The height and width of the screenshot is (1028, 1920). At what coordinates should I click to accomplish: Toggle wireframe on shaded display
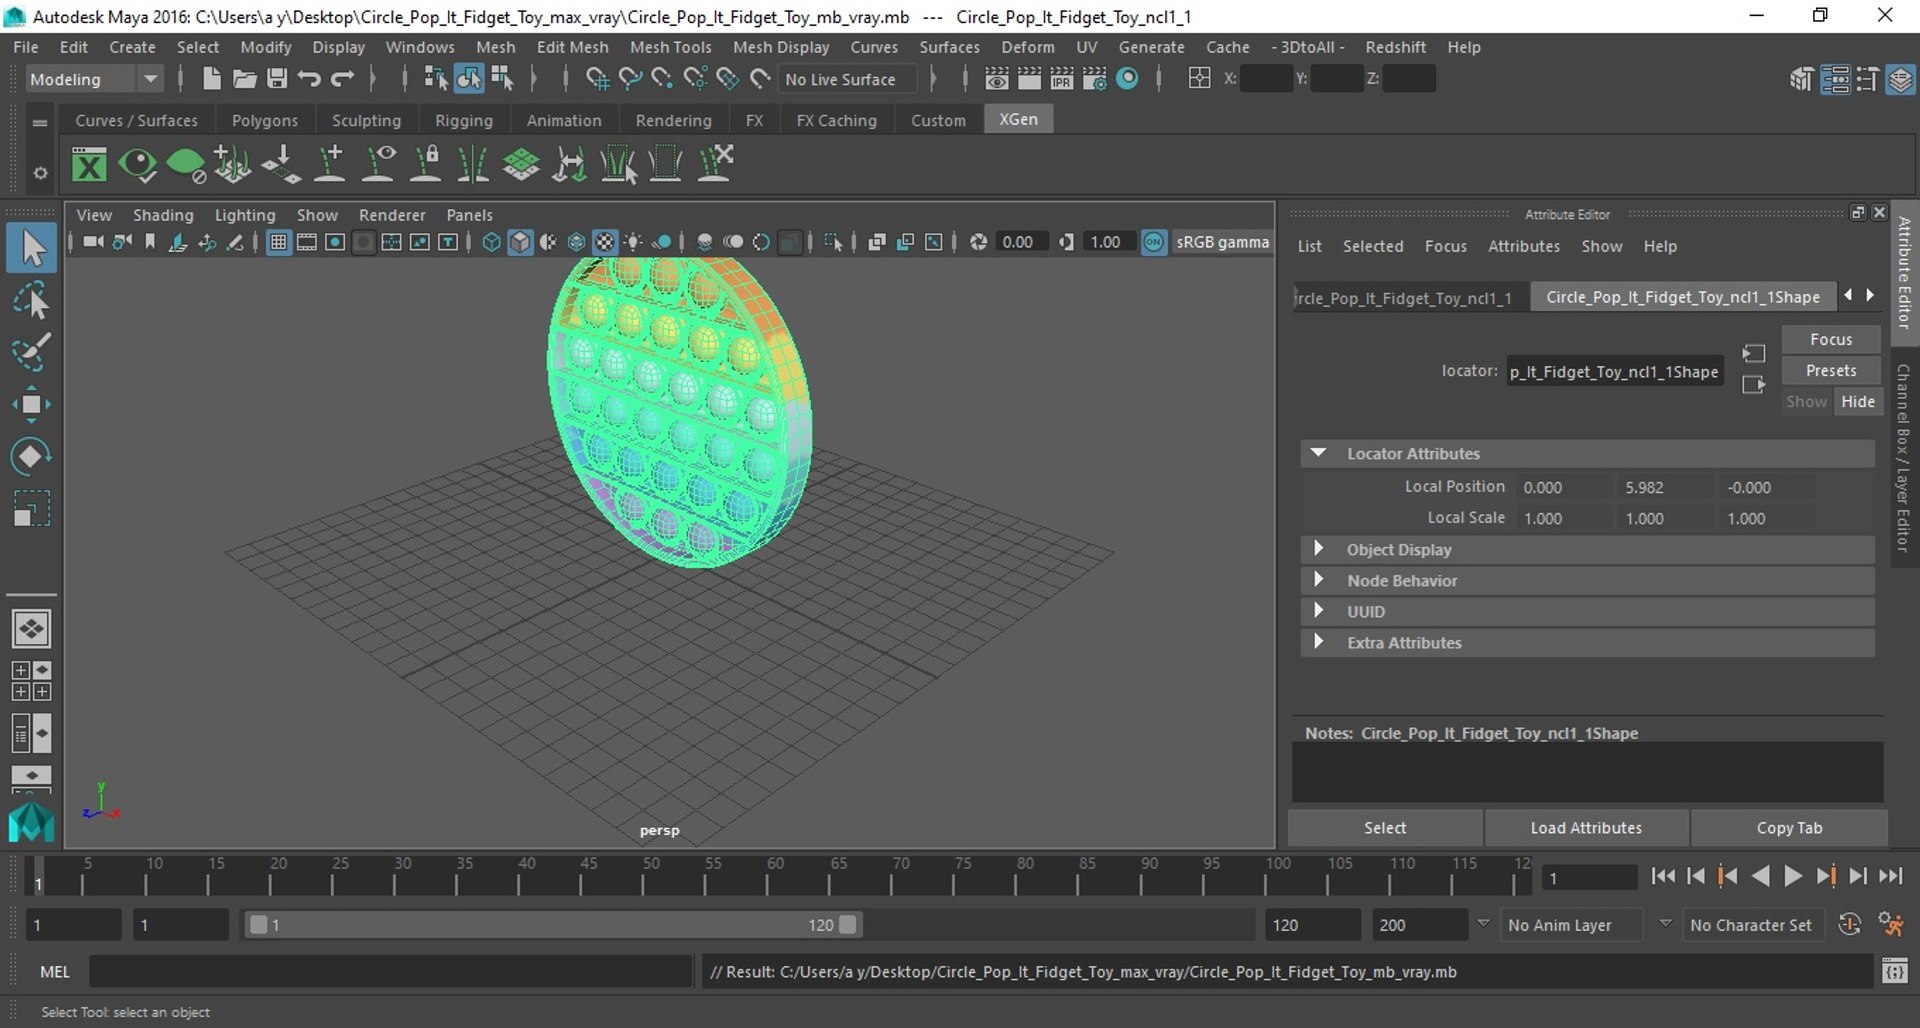576,242
